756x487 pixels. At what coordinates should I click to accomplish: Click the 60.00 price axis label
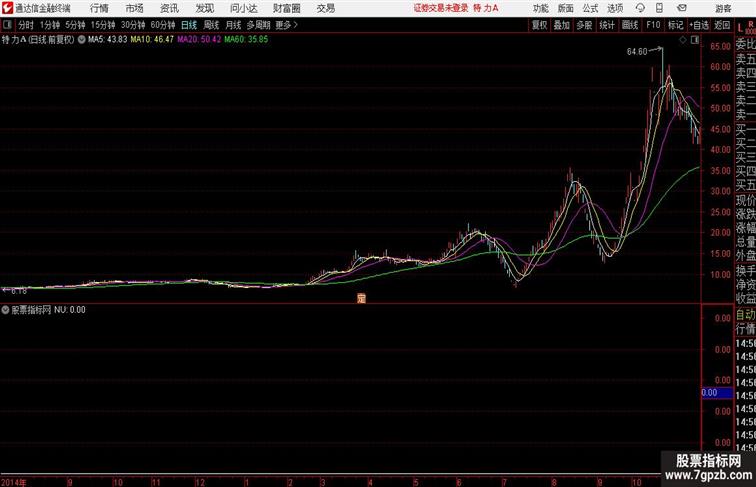click(720, 67)
